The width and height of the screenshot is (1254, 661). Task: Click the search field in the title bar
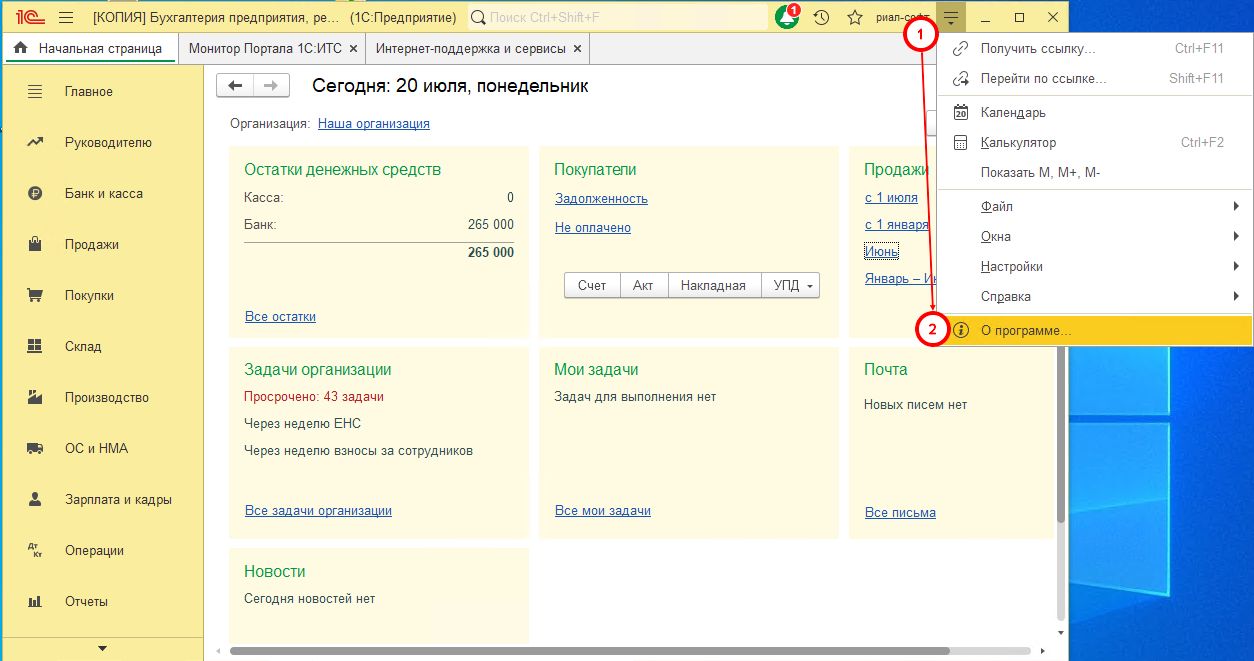click(618, 18)
